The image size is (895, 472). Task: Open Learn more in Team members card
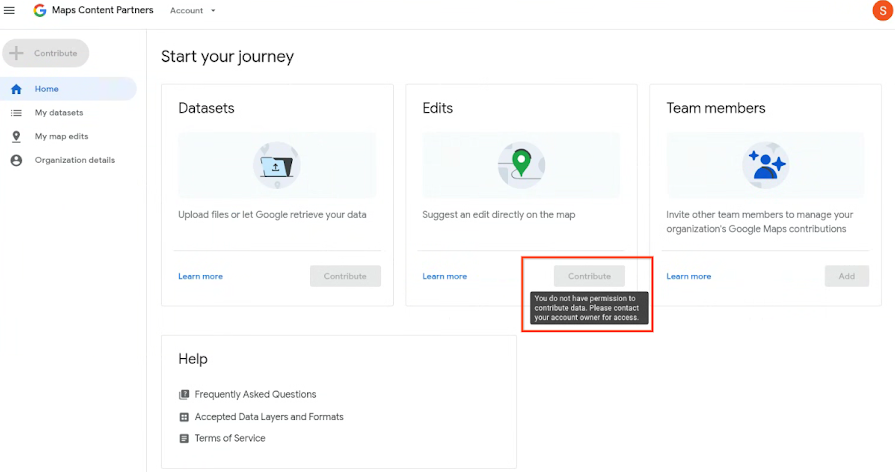click(x=688, y=276)
